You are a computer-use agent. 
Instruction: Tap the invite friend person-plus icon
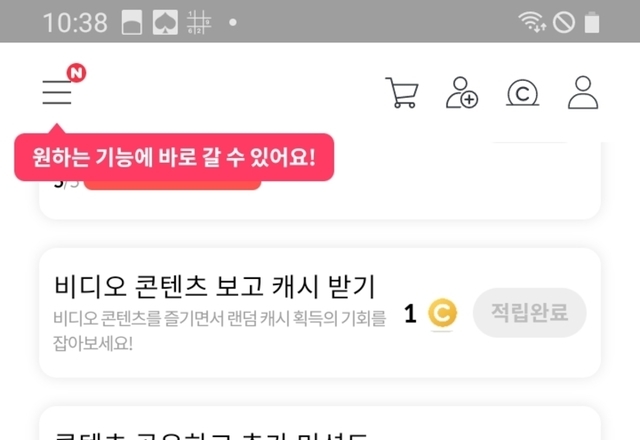click(462, 93)
